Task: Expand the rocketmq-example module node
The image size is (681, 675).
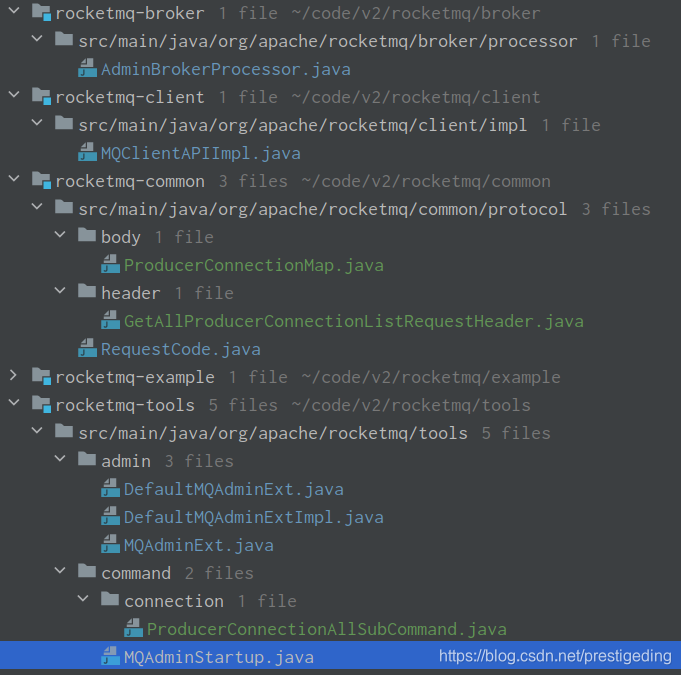Action: (14, 375)
